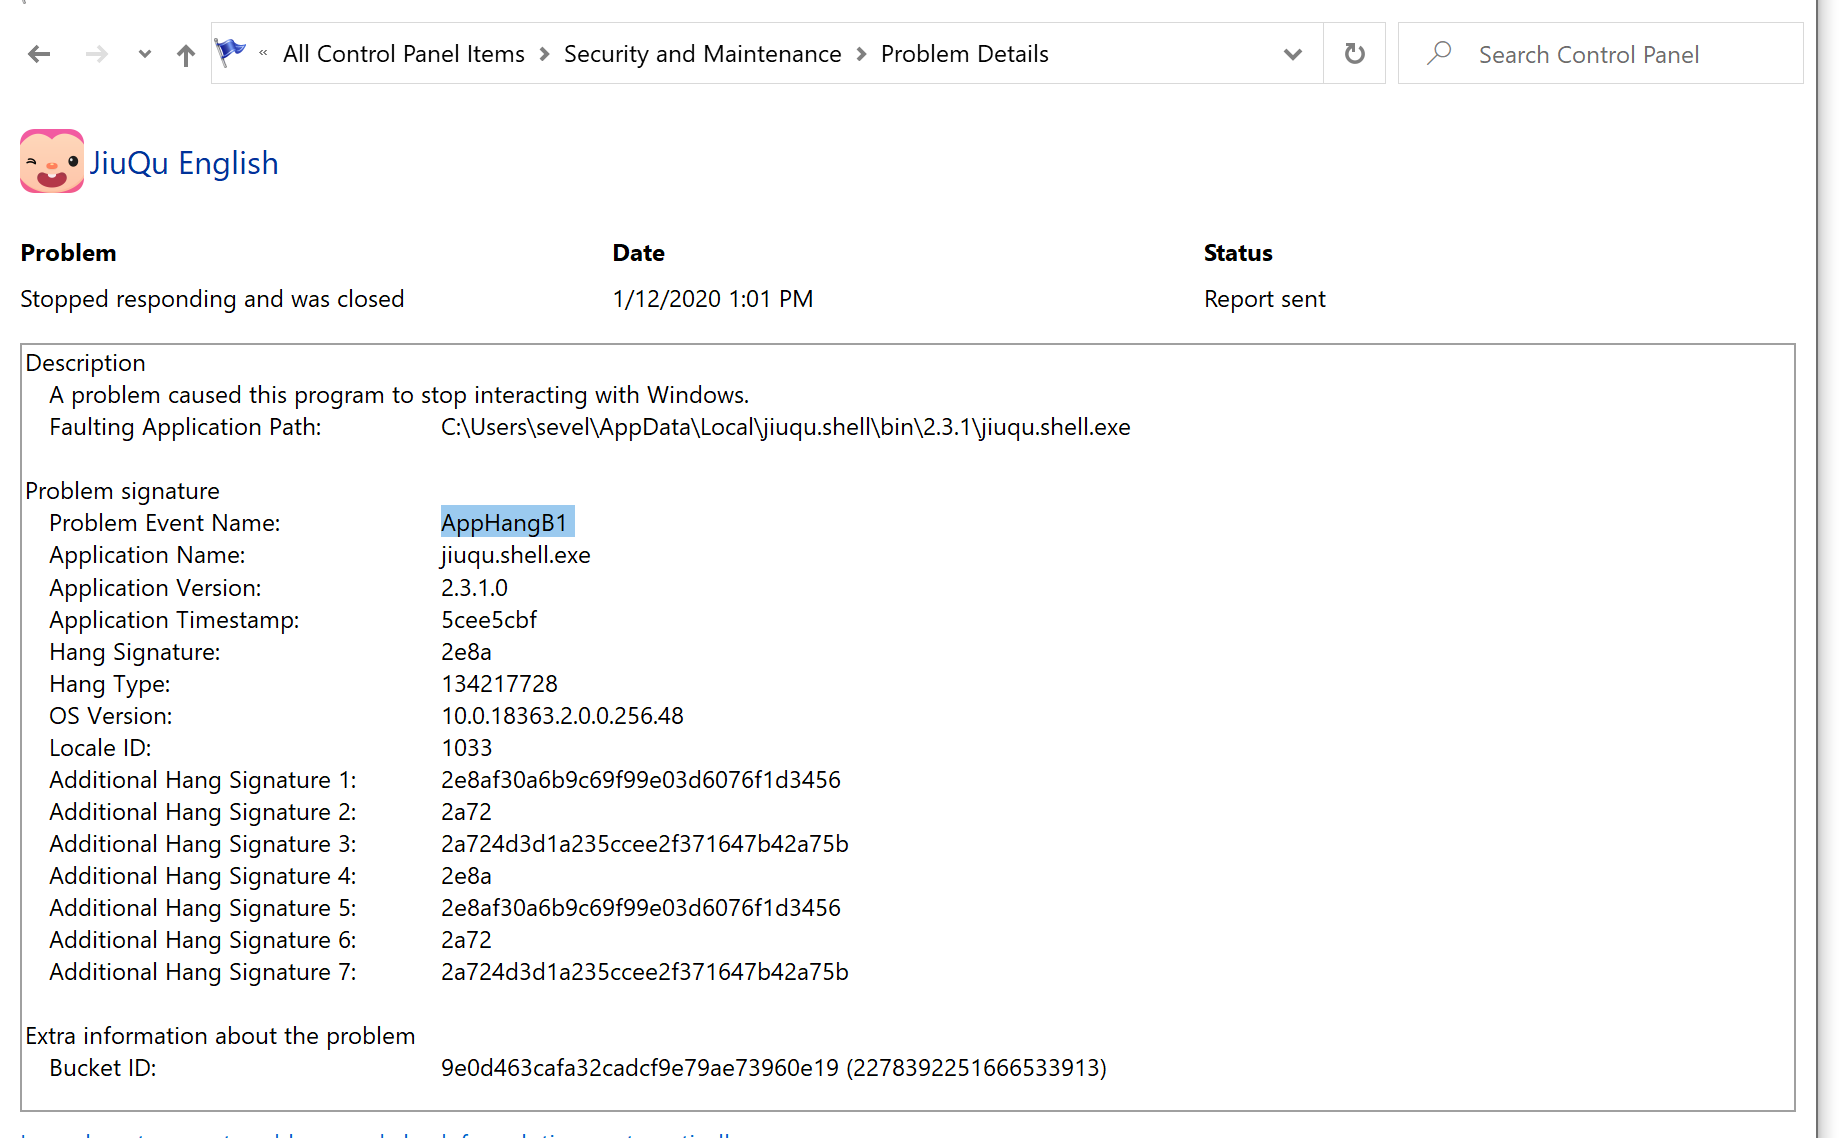The height and width of the screenshot is (1138, 1842).
Task: Click the Description section label
Action: [85, 363]
